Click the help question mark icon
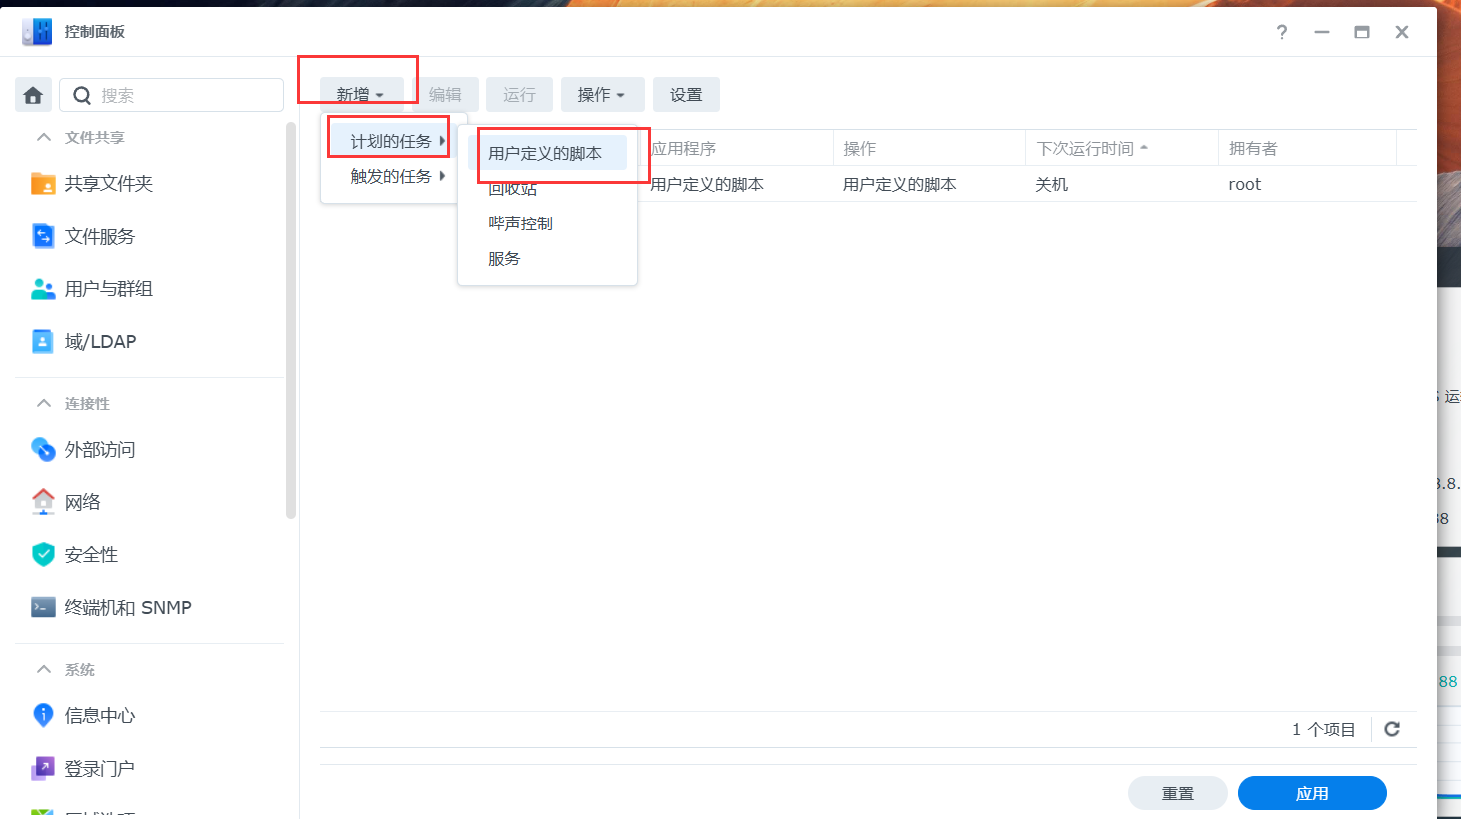The height and width of the screenshot is (819, 1461). (x=1281, y=32)
